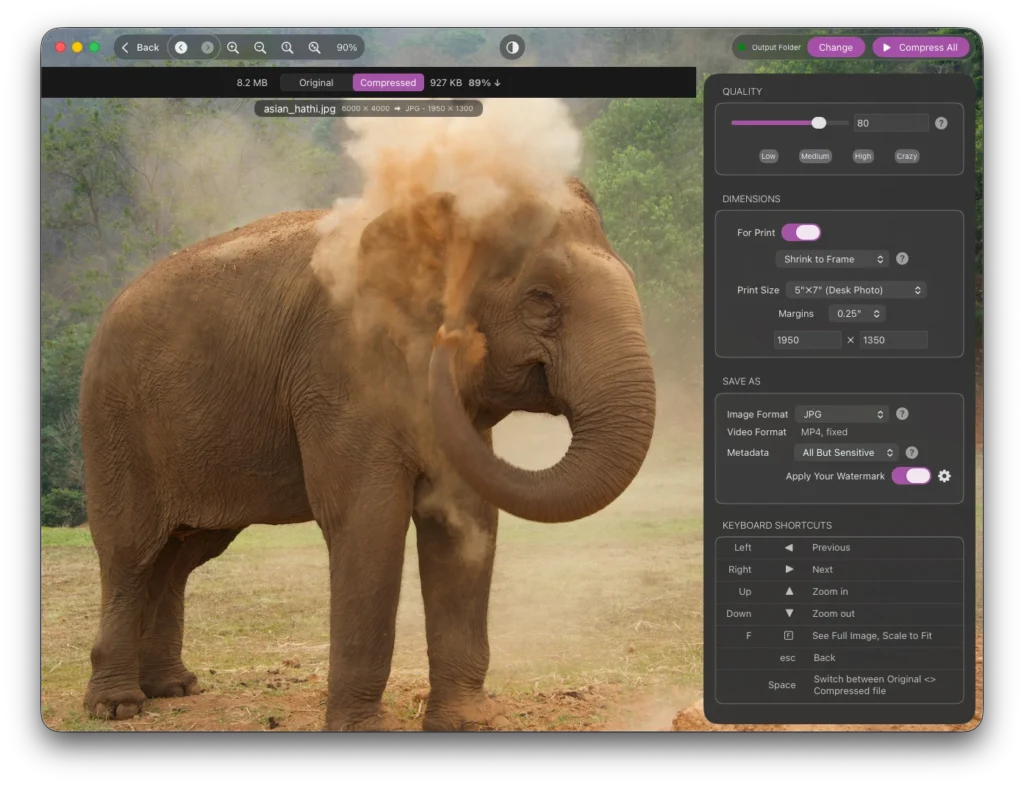Click the quality slider handle

tap(819, 123)
